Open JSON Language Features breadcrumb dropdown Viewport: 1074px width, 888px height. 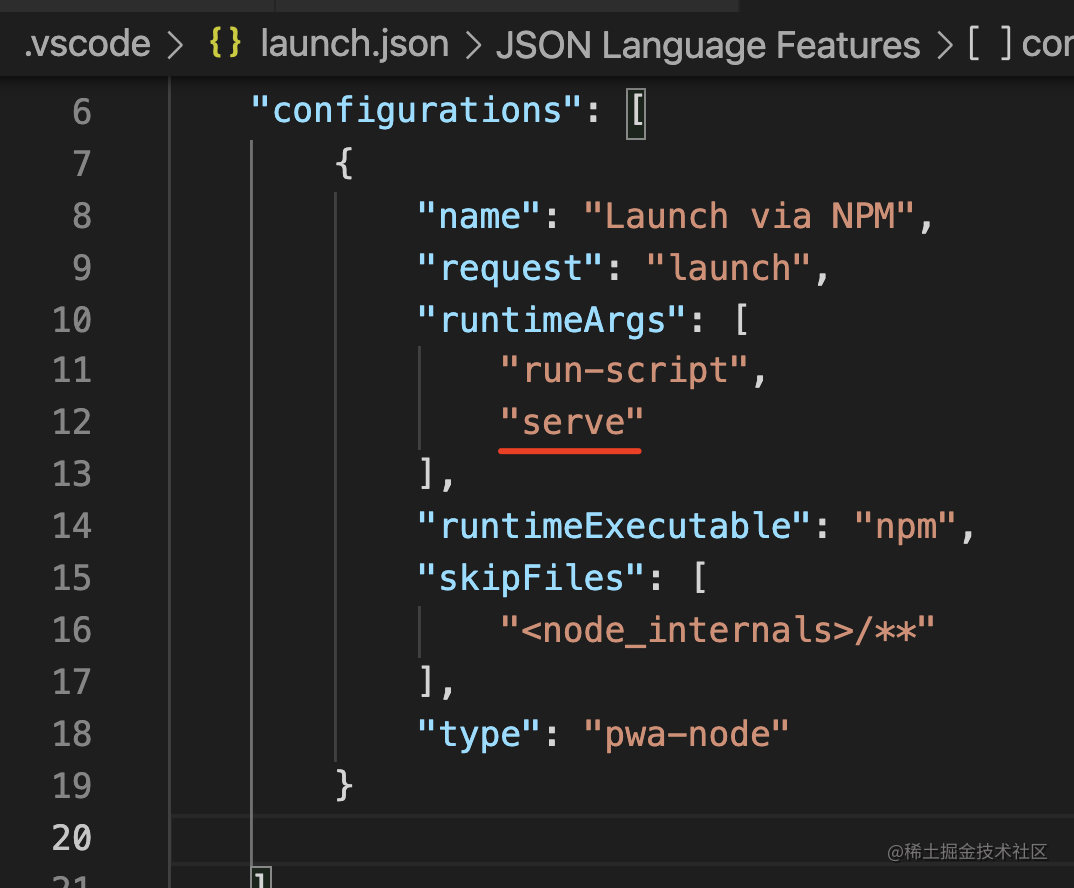707,44
